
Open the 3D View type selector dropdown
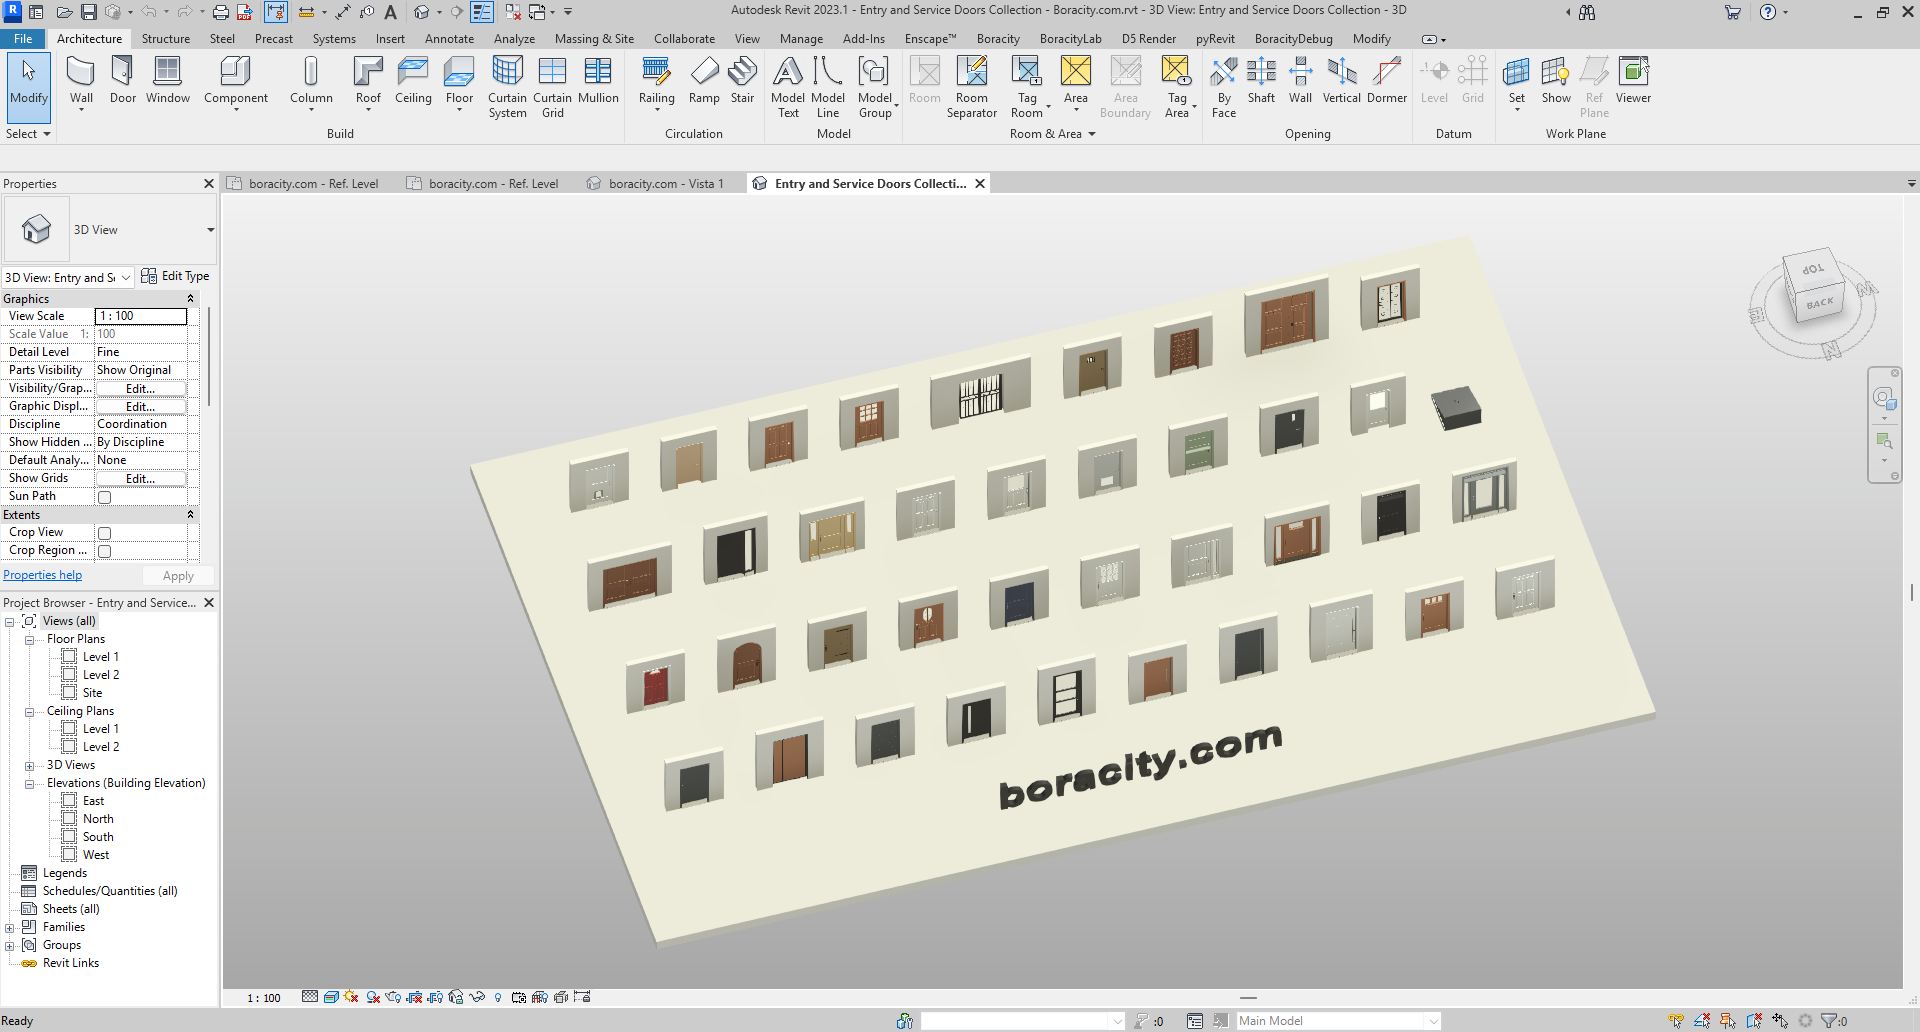click(x=210, y=230)
